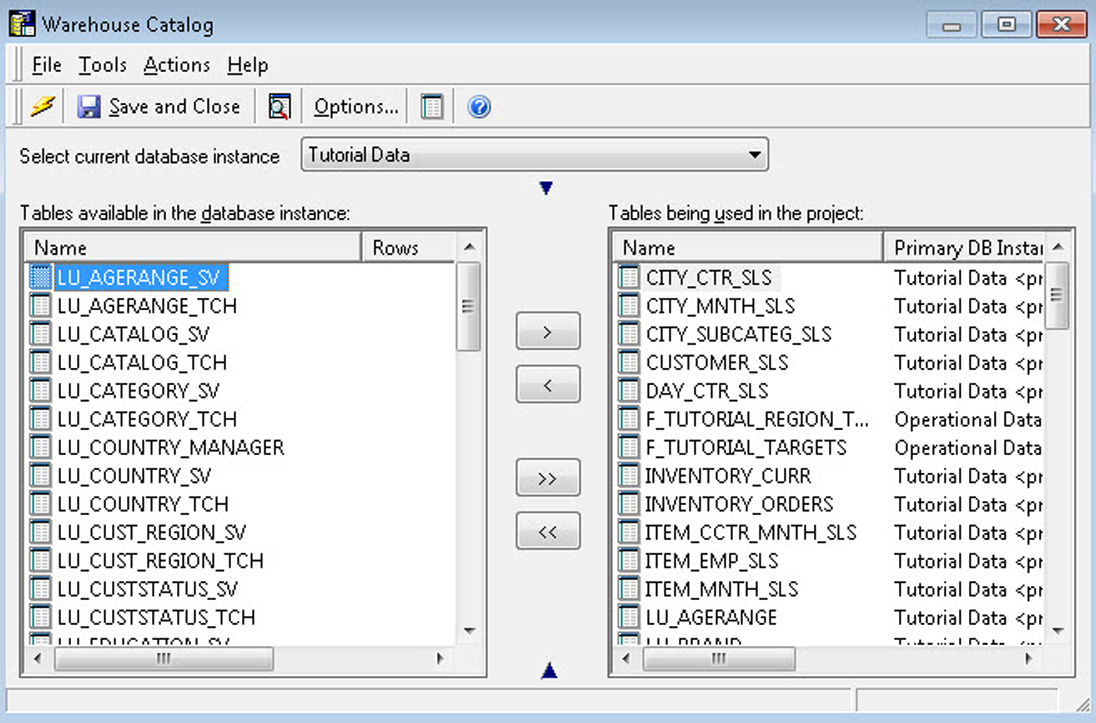Click the Warehouse Catalog title bar icon
Screen dimensions: 1096x723
point(22,24)
